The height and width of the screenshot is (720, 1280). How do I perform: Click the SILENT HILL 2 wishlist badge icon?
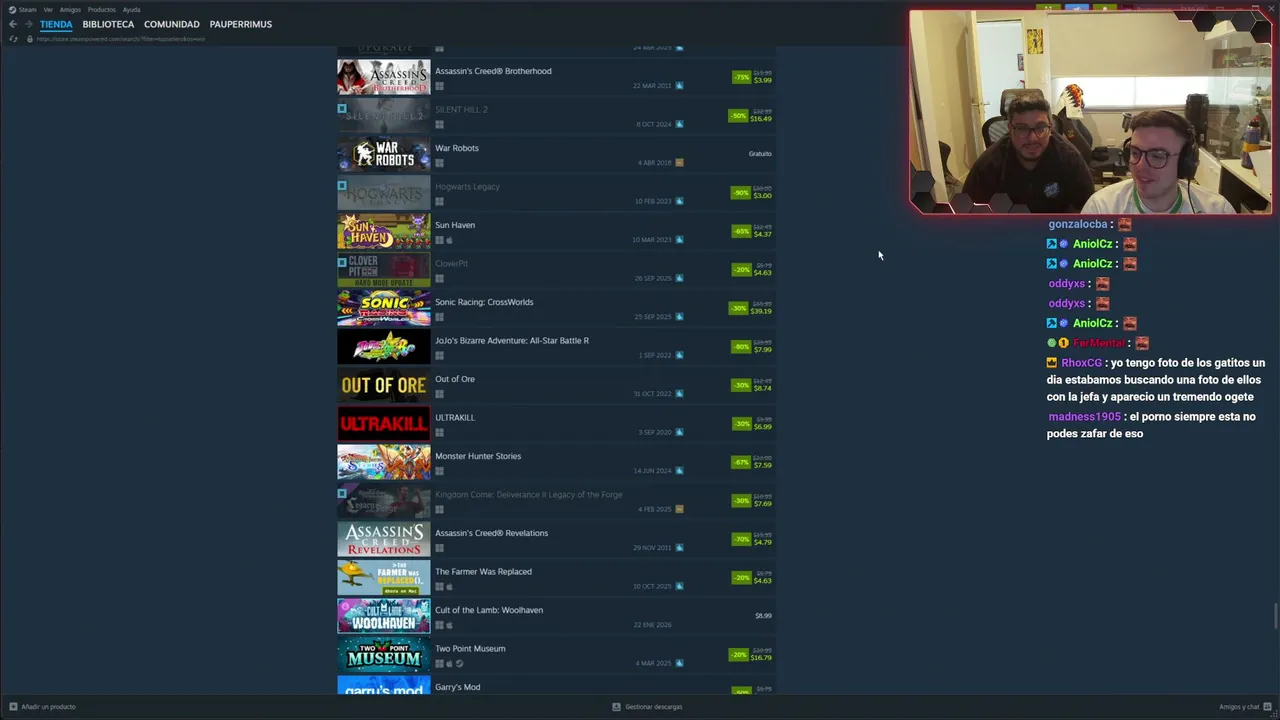coord(342,108)
